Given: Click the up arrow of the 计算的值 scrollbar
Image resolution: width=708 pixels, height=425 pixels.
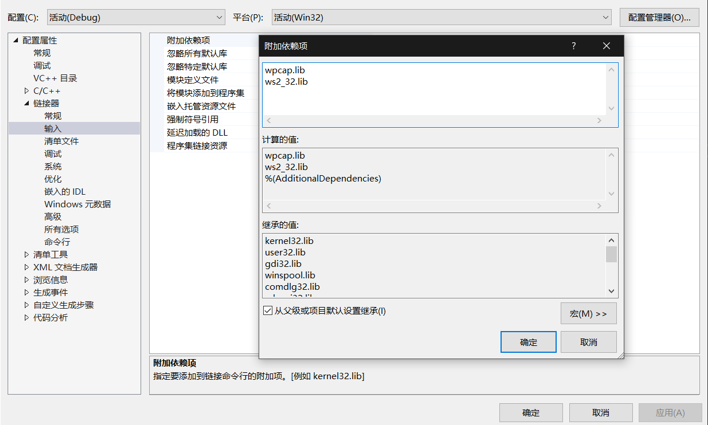Looking at the screenshot, I should (611, 155).
